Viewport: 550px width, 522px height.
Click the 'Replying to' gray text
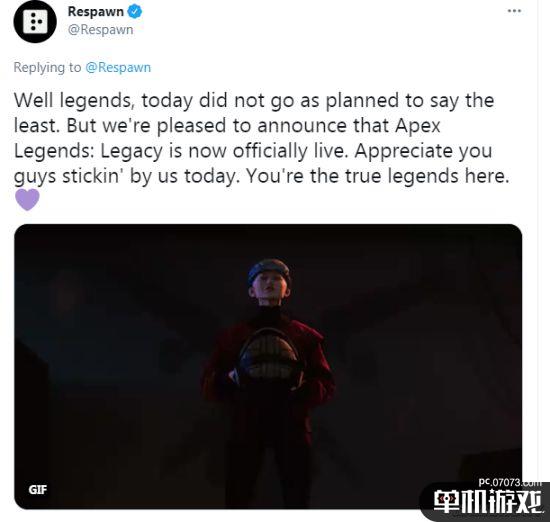[x=47, y=67]
